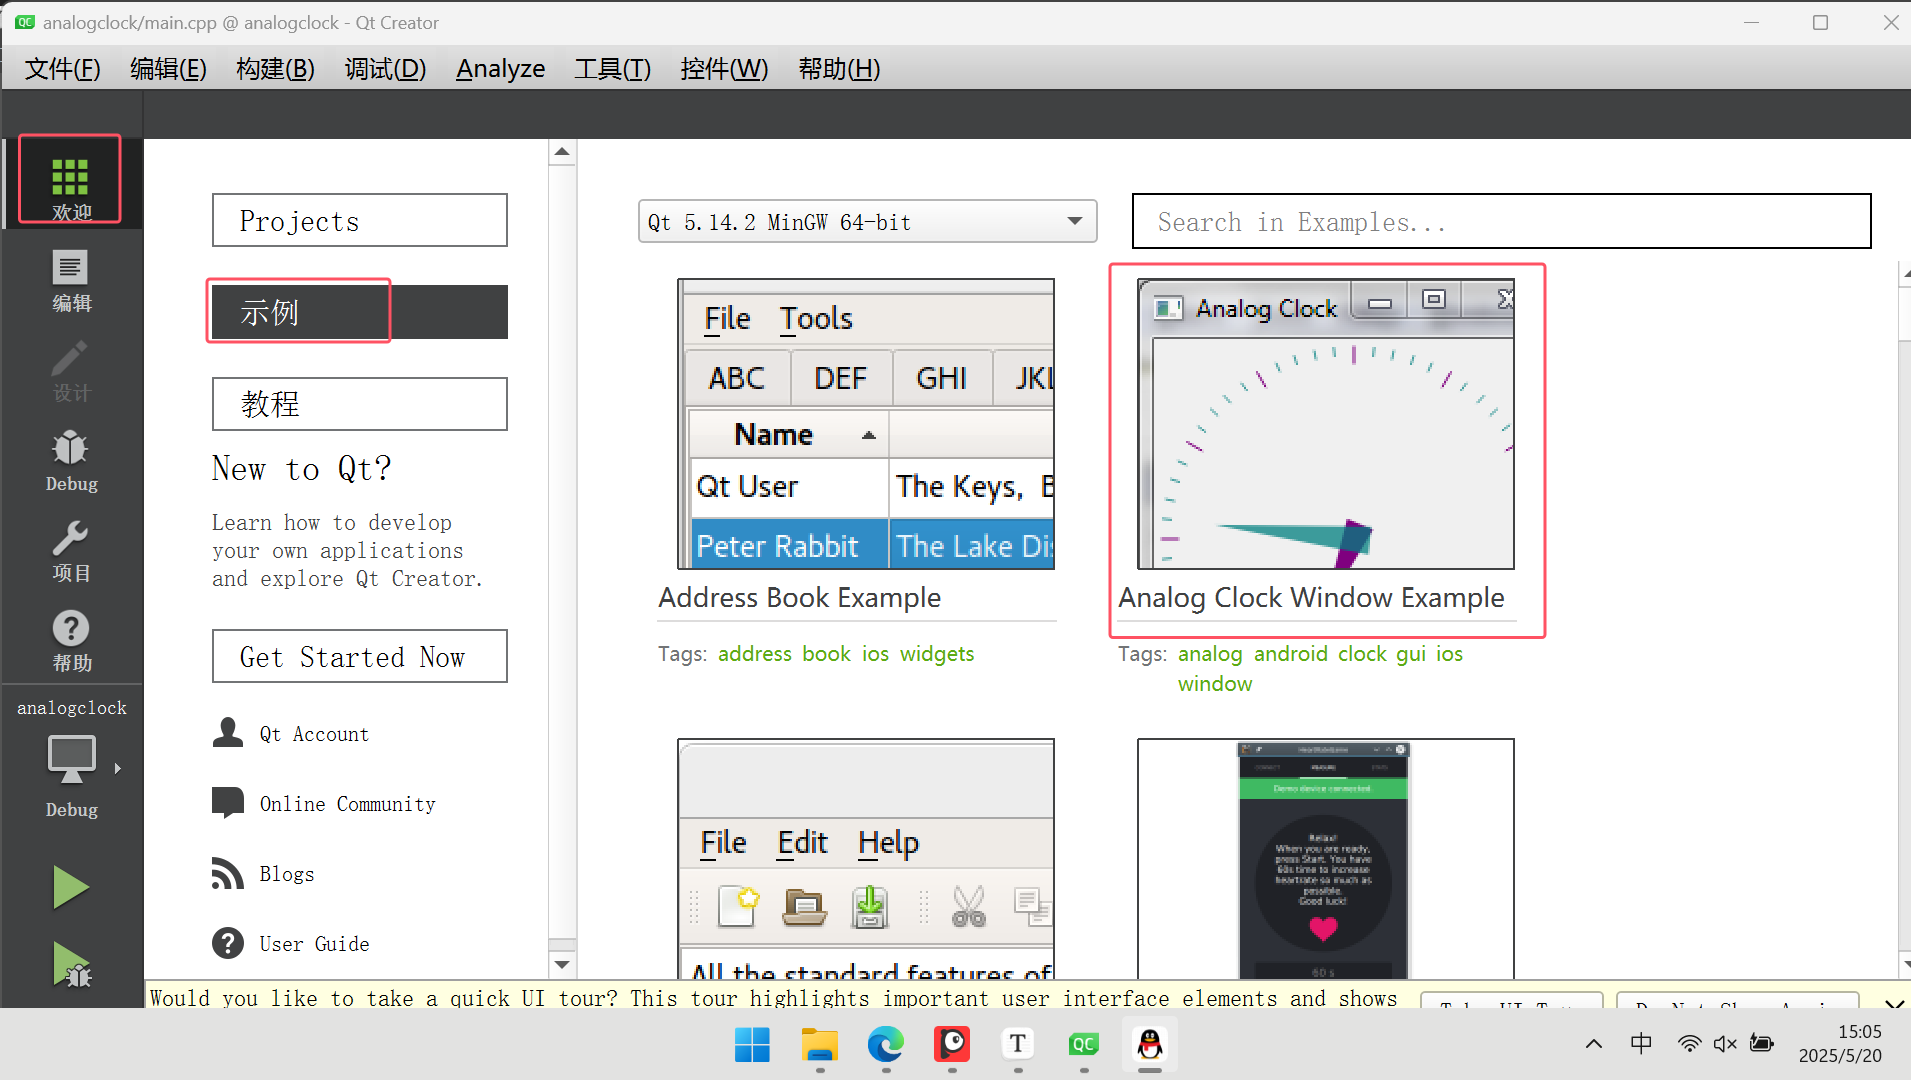This screenshot has width=1911, height=1080.
Task: Open the Analyze menu
Action: pos(500,68)
